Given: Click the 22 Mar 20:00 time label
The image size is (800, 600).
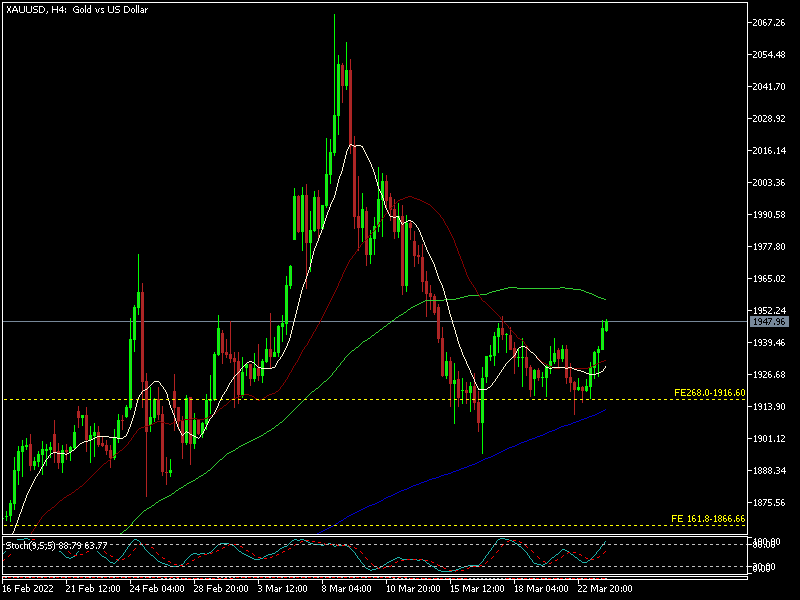Looking at the screenshot, I should pyautogui.click(x=604, y=589).
